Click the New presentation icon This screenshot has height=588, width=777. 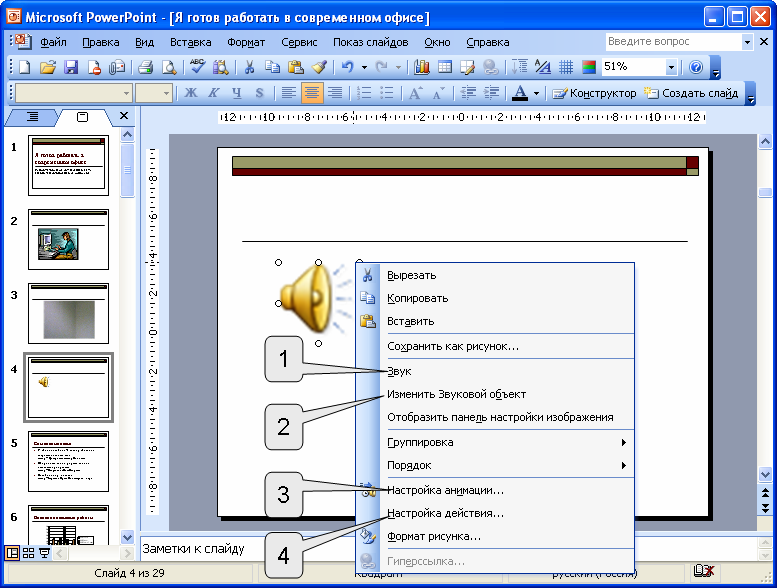tap(24, 67)
